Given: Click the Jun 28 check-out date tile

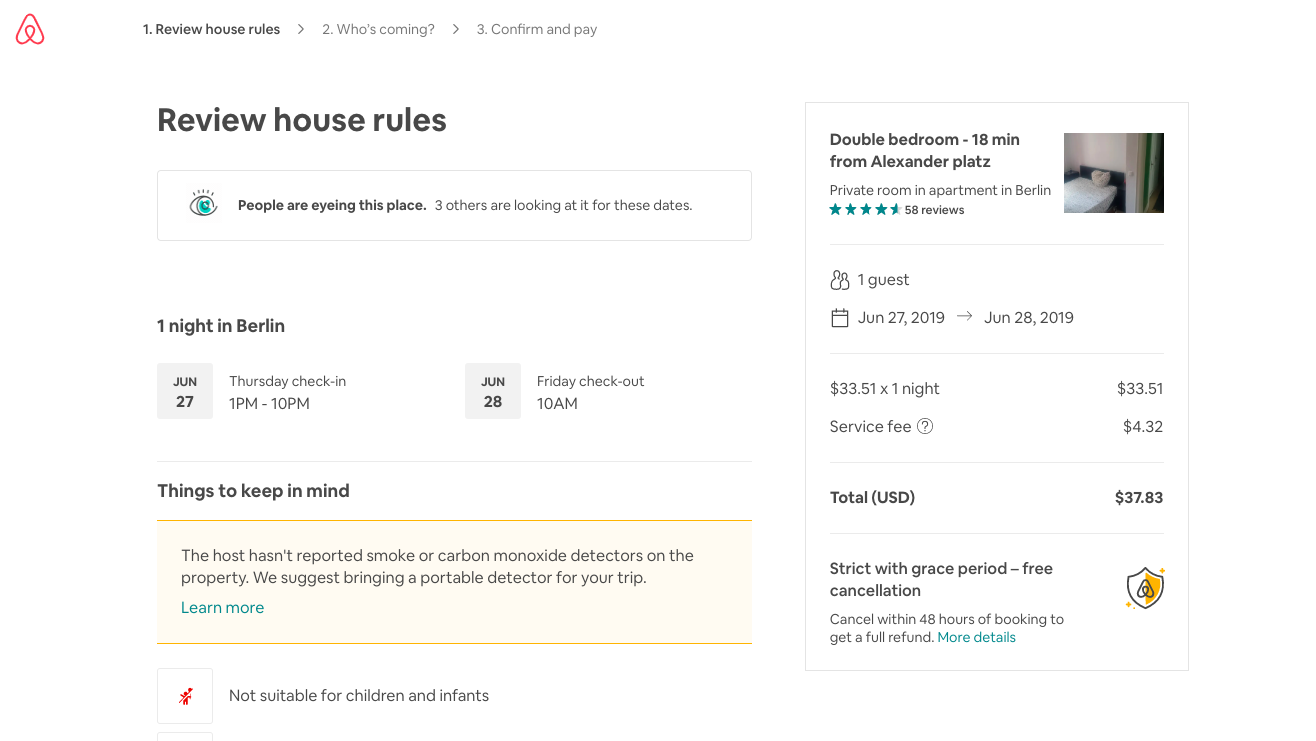Looking at the screenshot, I should [x=493, y=391].
